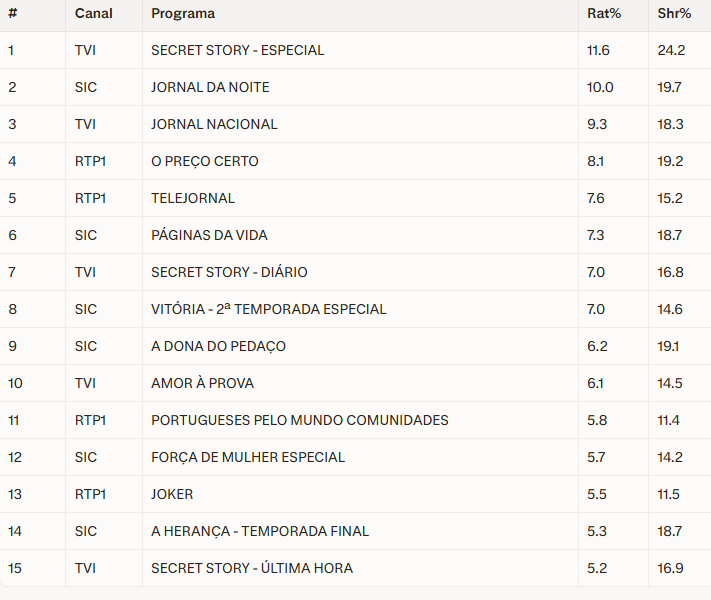
Task: Click FORÇA DE MULHER ESPECIAL program
Action: [x=248, y=457]
